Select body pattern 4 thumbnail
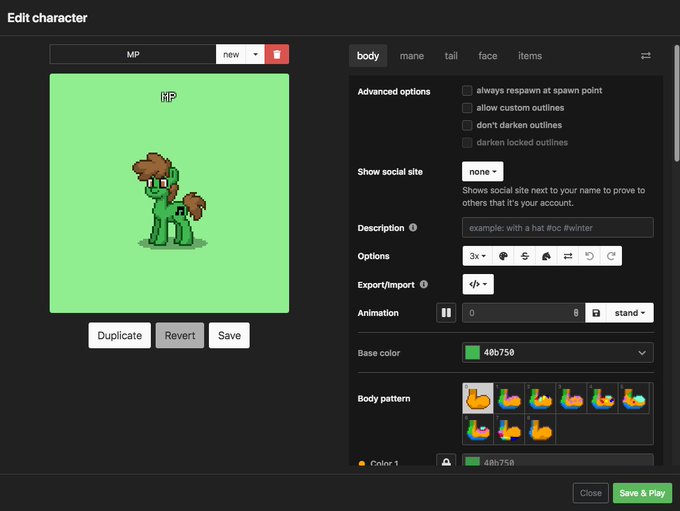Image resolution: width=680 pixels, height=511 pixels. click(x=603, y=398)
